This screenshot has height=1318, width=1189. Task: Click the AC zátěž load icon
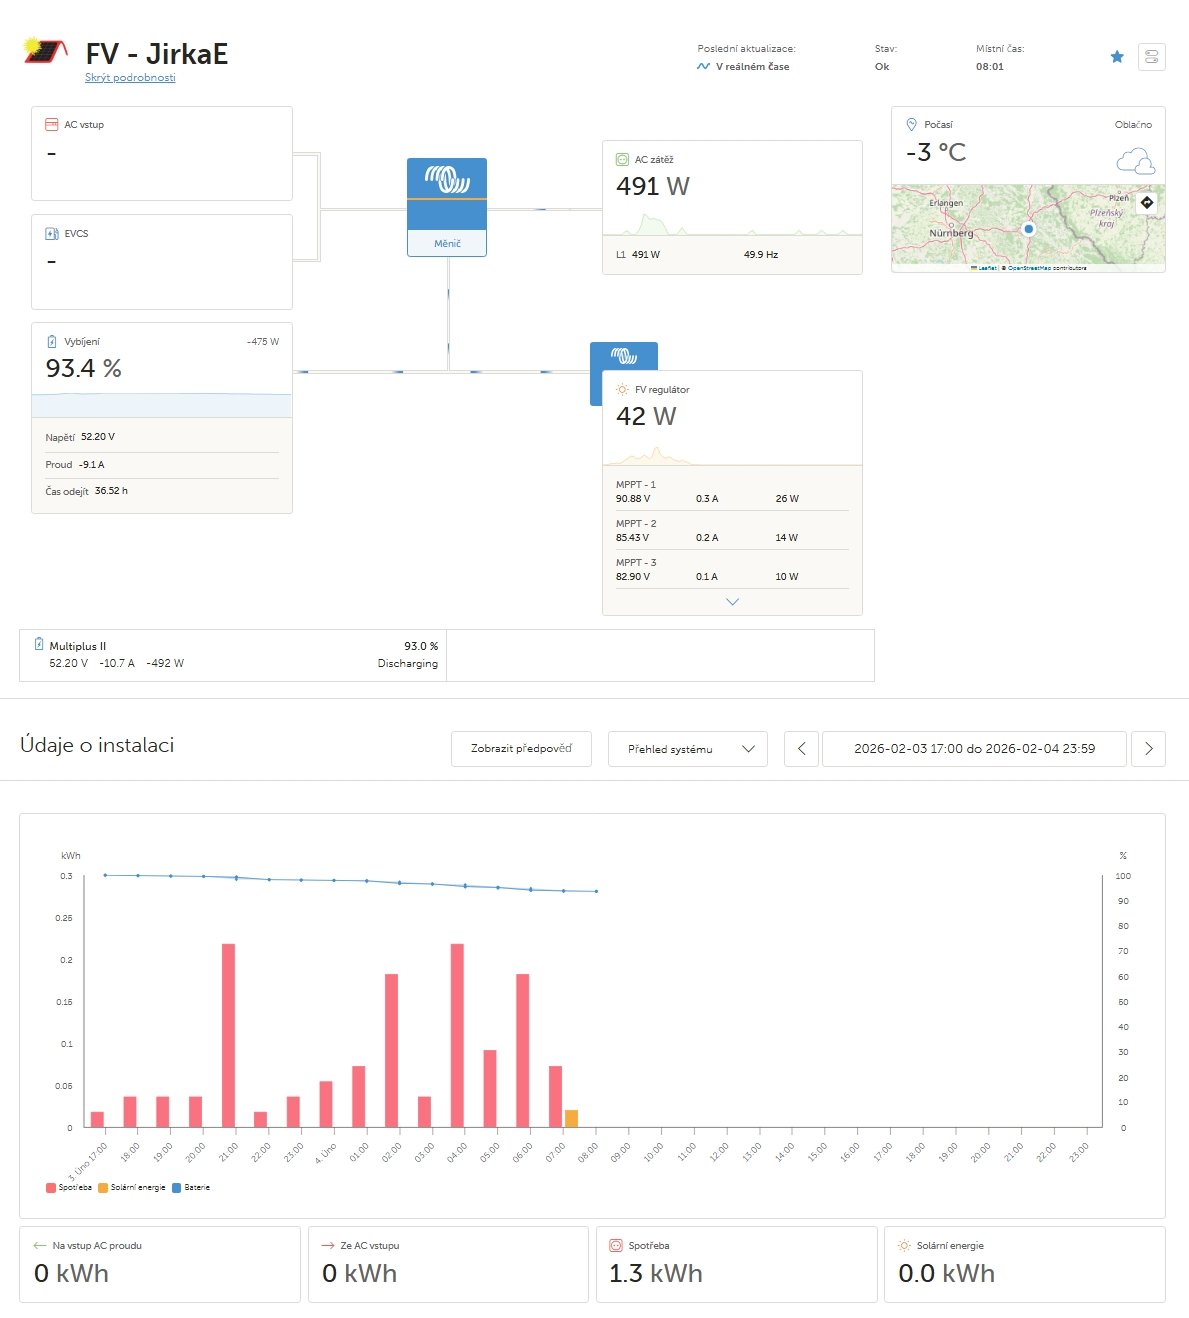pos(622,160)
